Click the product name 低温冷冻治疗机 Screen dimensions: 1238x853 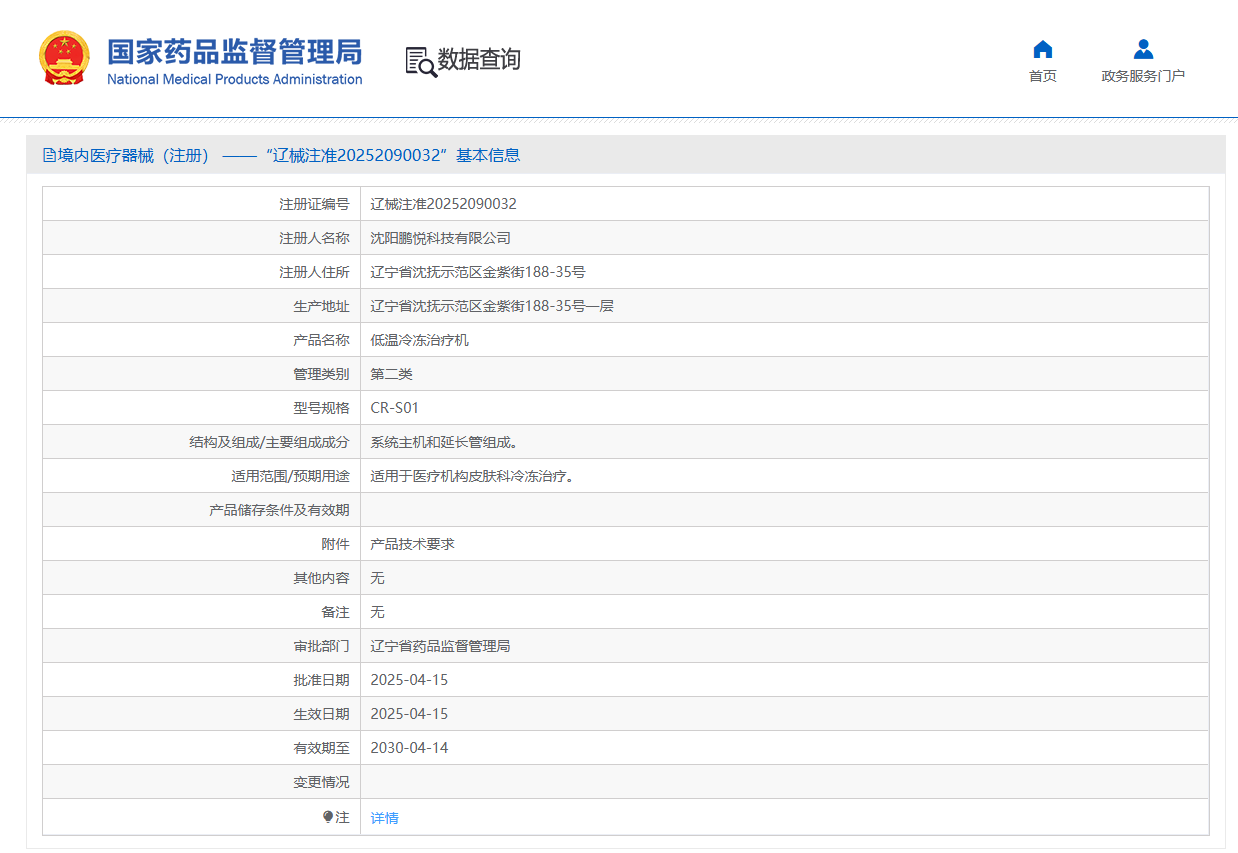pyautogui.click(x=419, y=340)
